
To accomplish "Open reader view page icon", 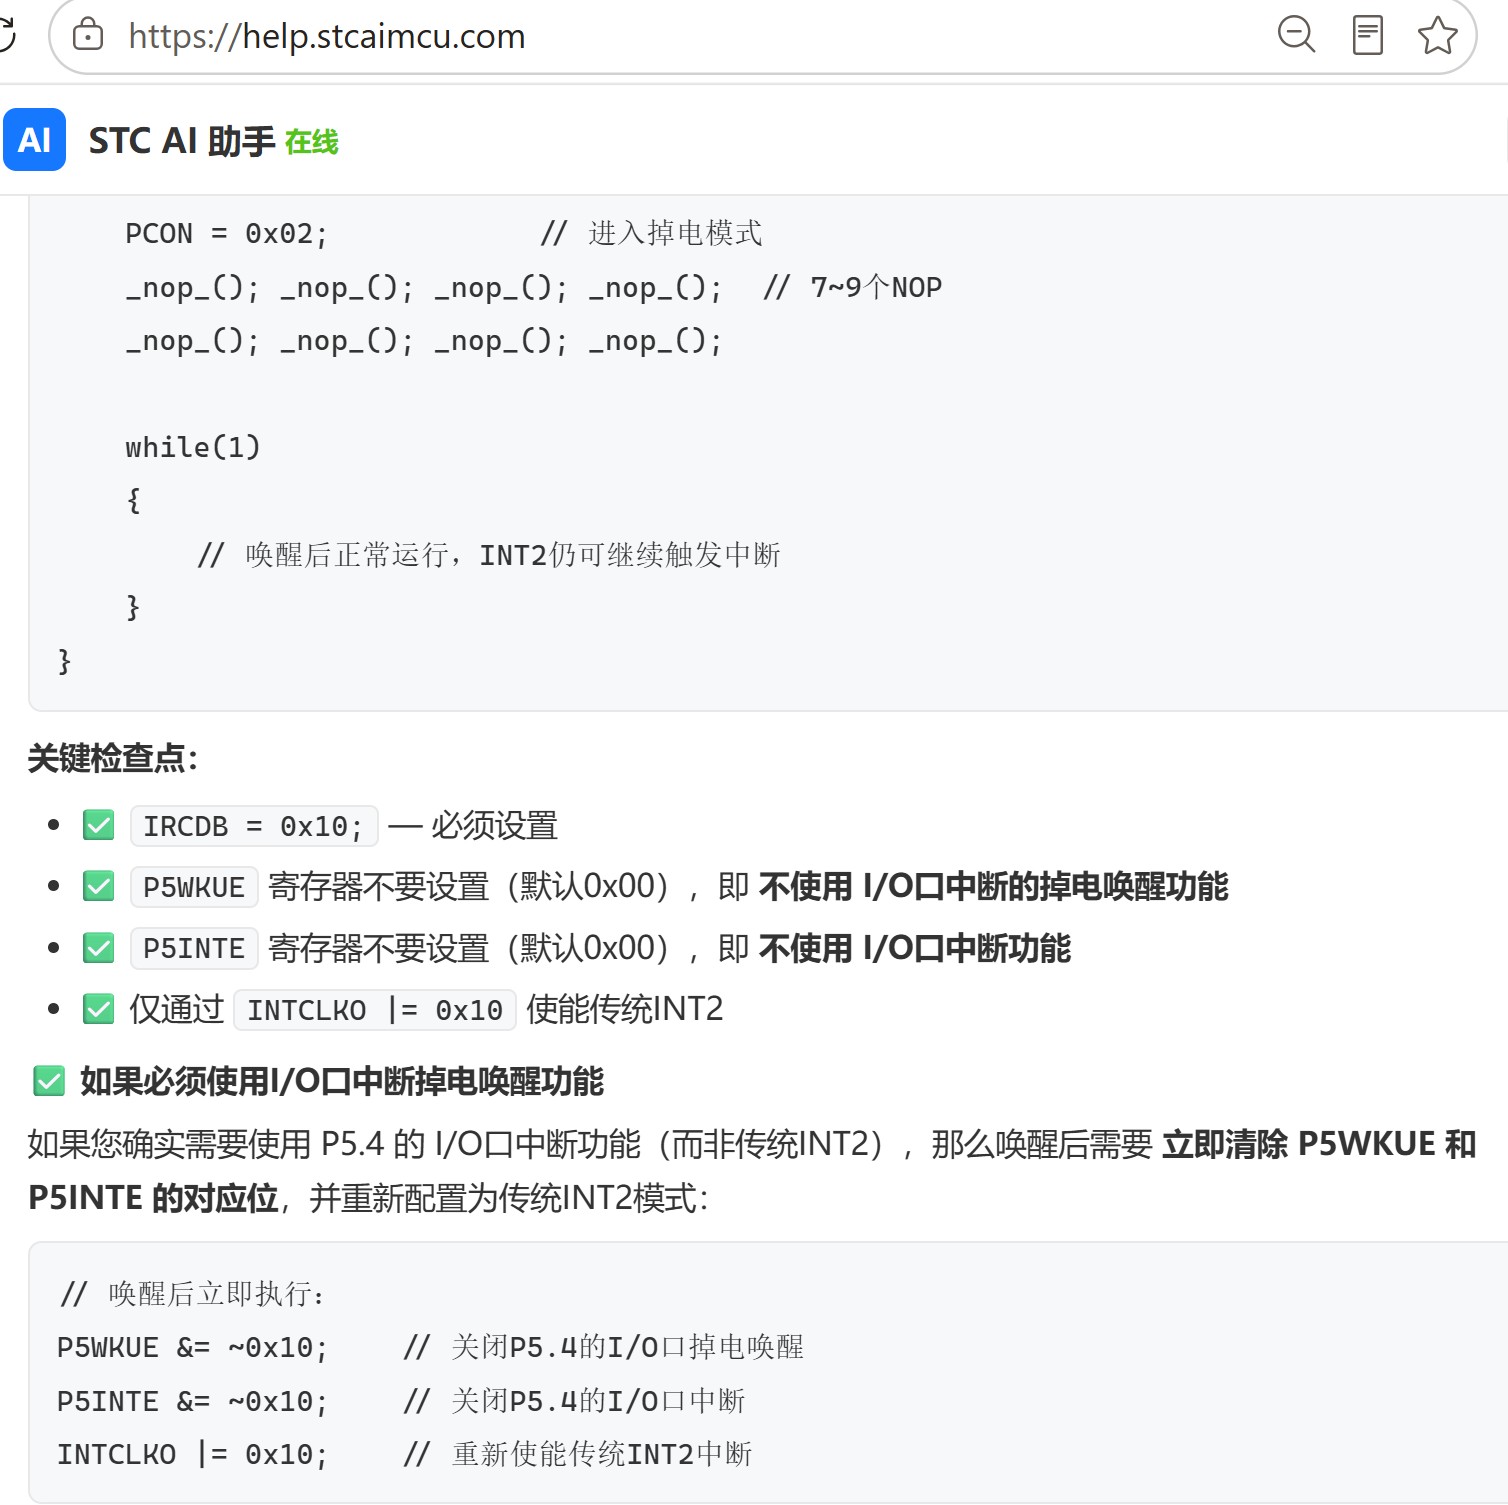I will click(x=1367, y=35).
